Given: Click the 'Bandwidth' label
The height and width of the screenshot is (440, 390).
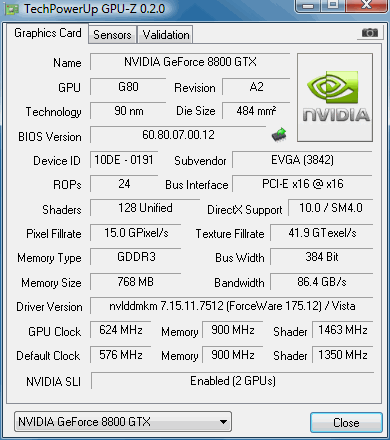Looking at the screenshot, I should coord(239,283).
